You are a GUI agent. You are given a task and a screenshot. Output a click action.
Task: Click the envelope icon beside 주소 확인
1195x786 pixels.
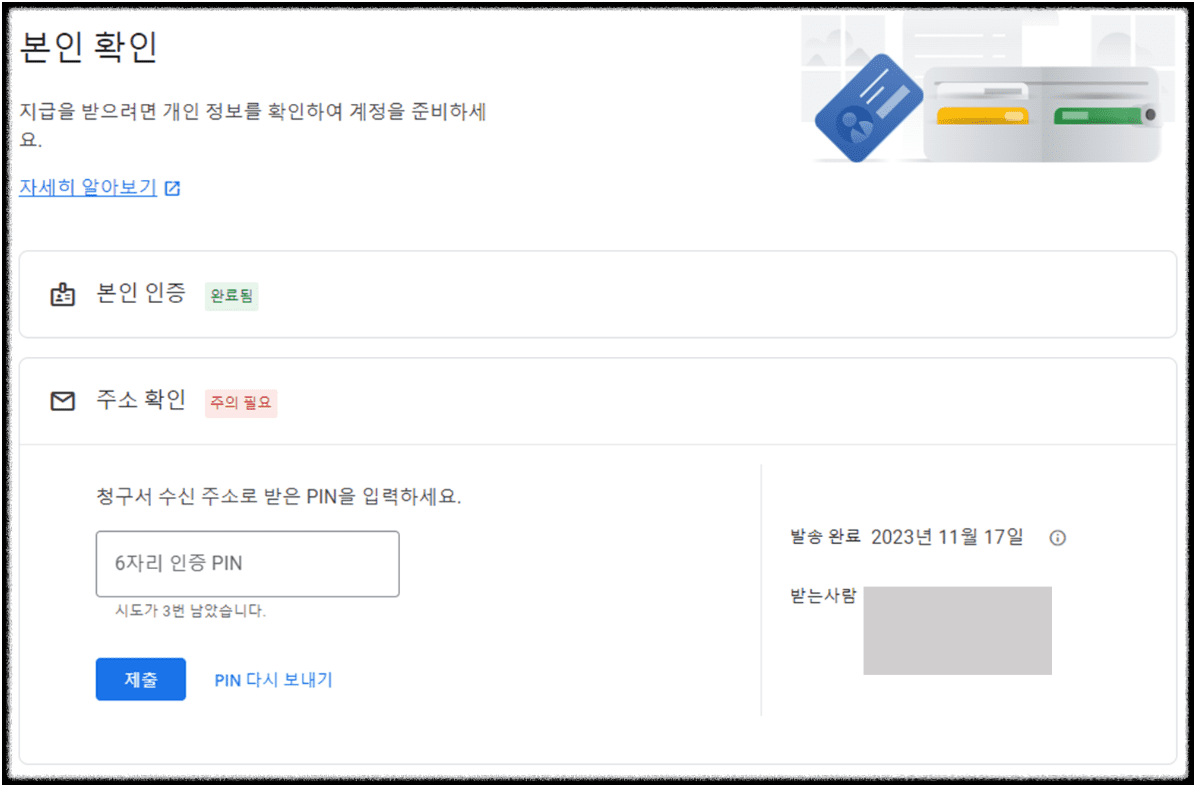click(x=63, y=400)
